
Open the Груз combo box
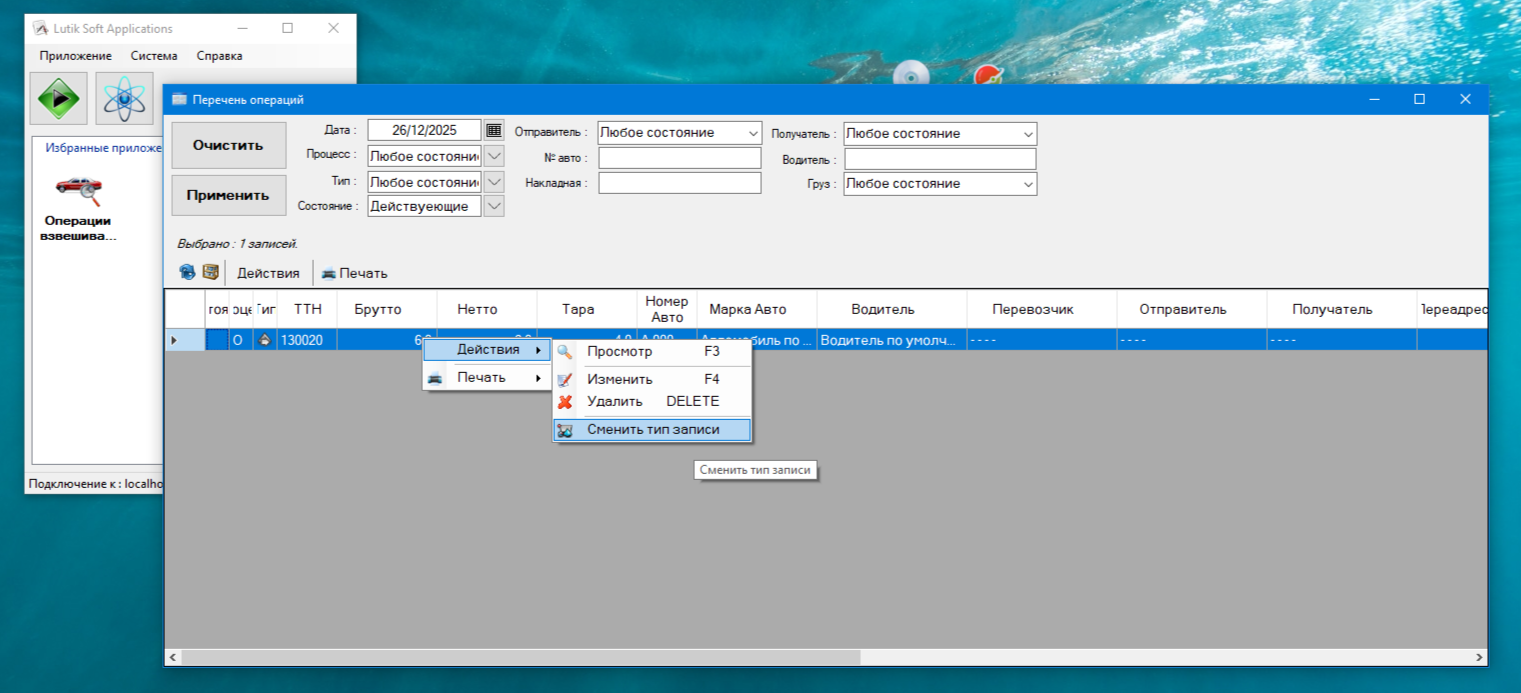click(x=939, y=184)
